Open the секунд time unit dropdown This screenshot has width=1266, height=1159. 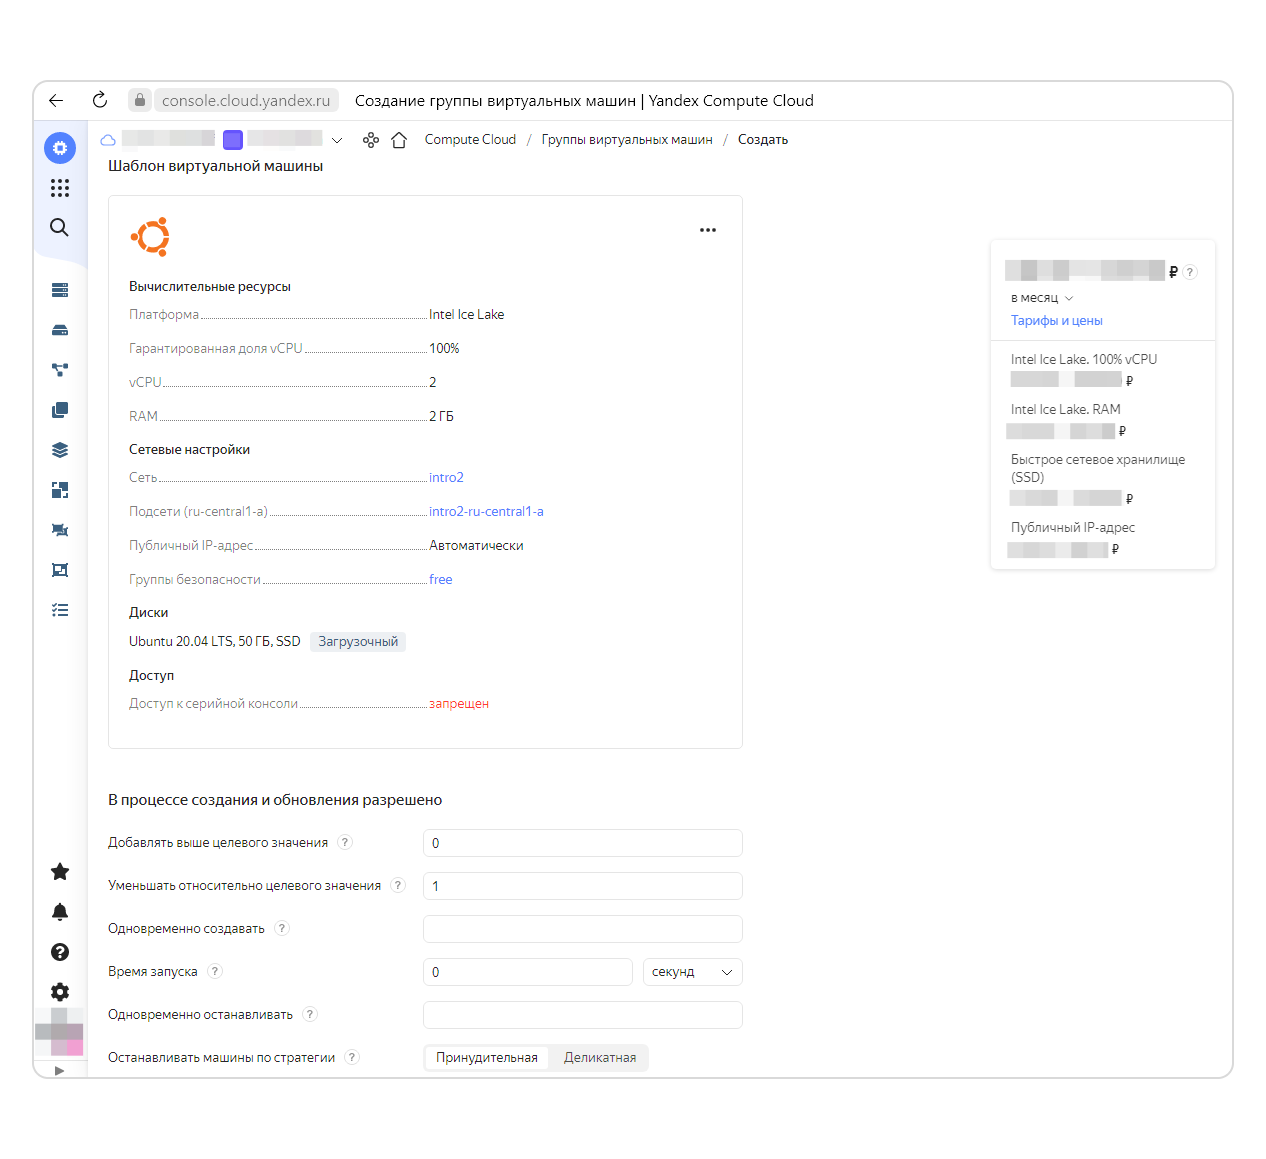tap(693, 972)
